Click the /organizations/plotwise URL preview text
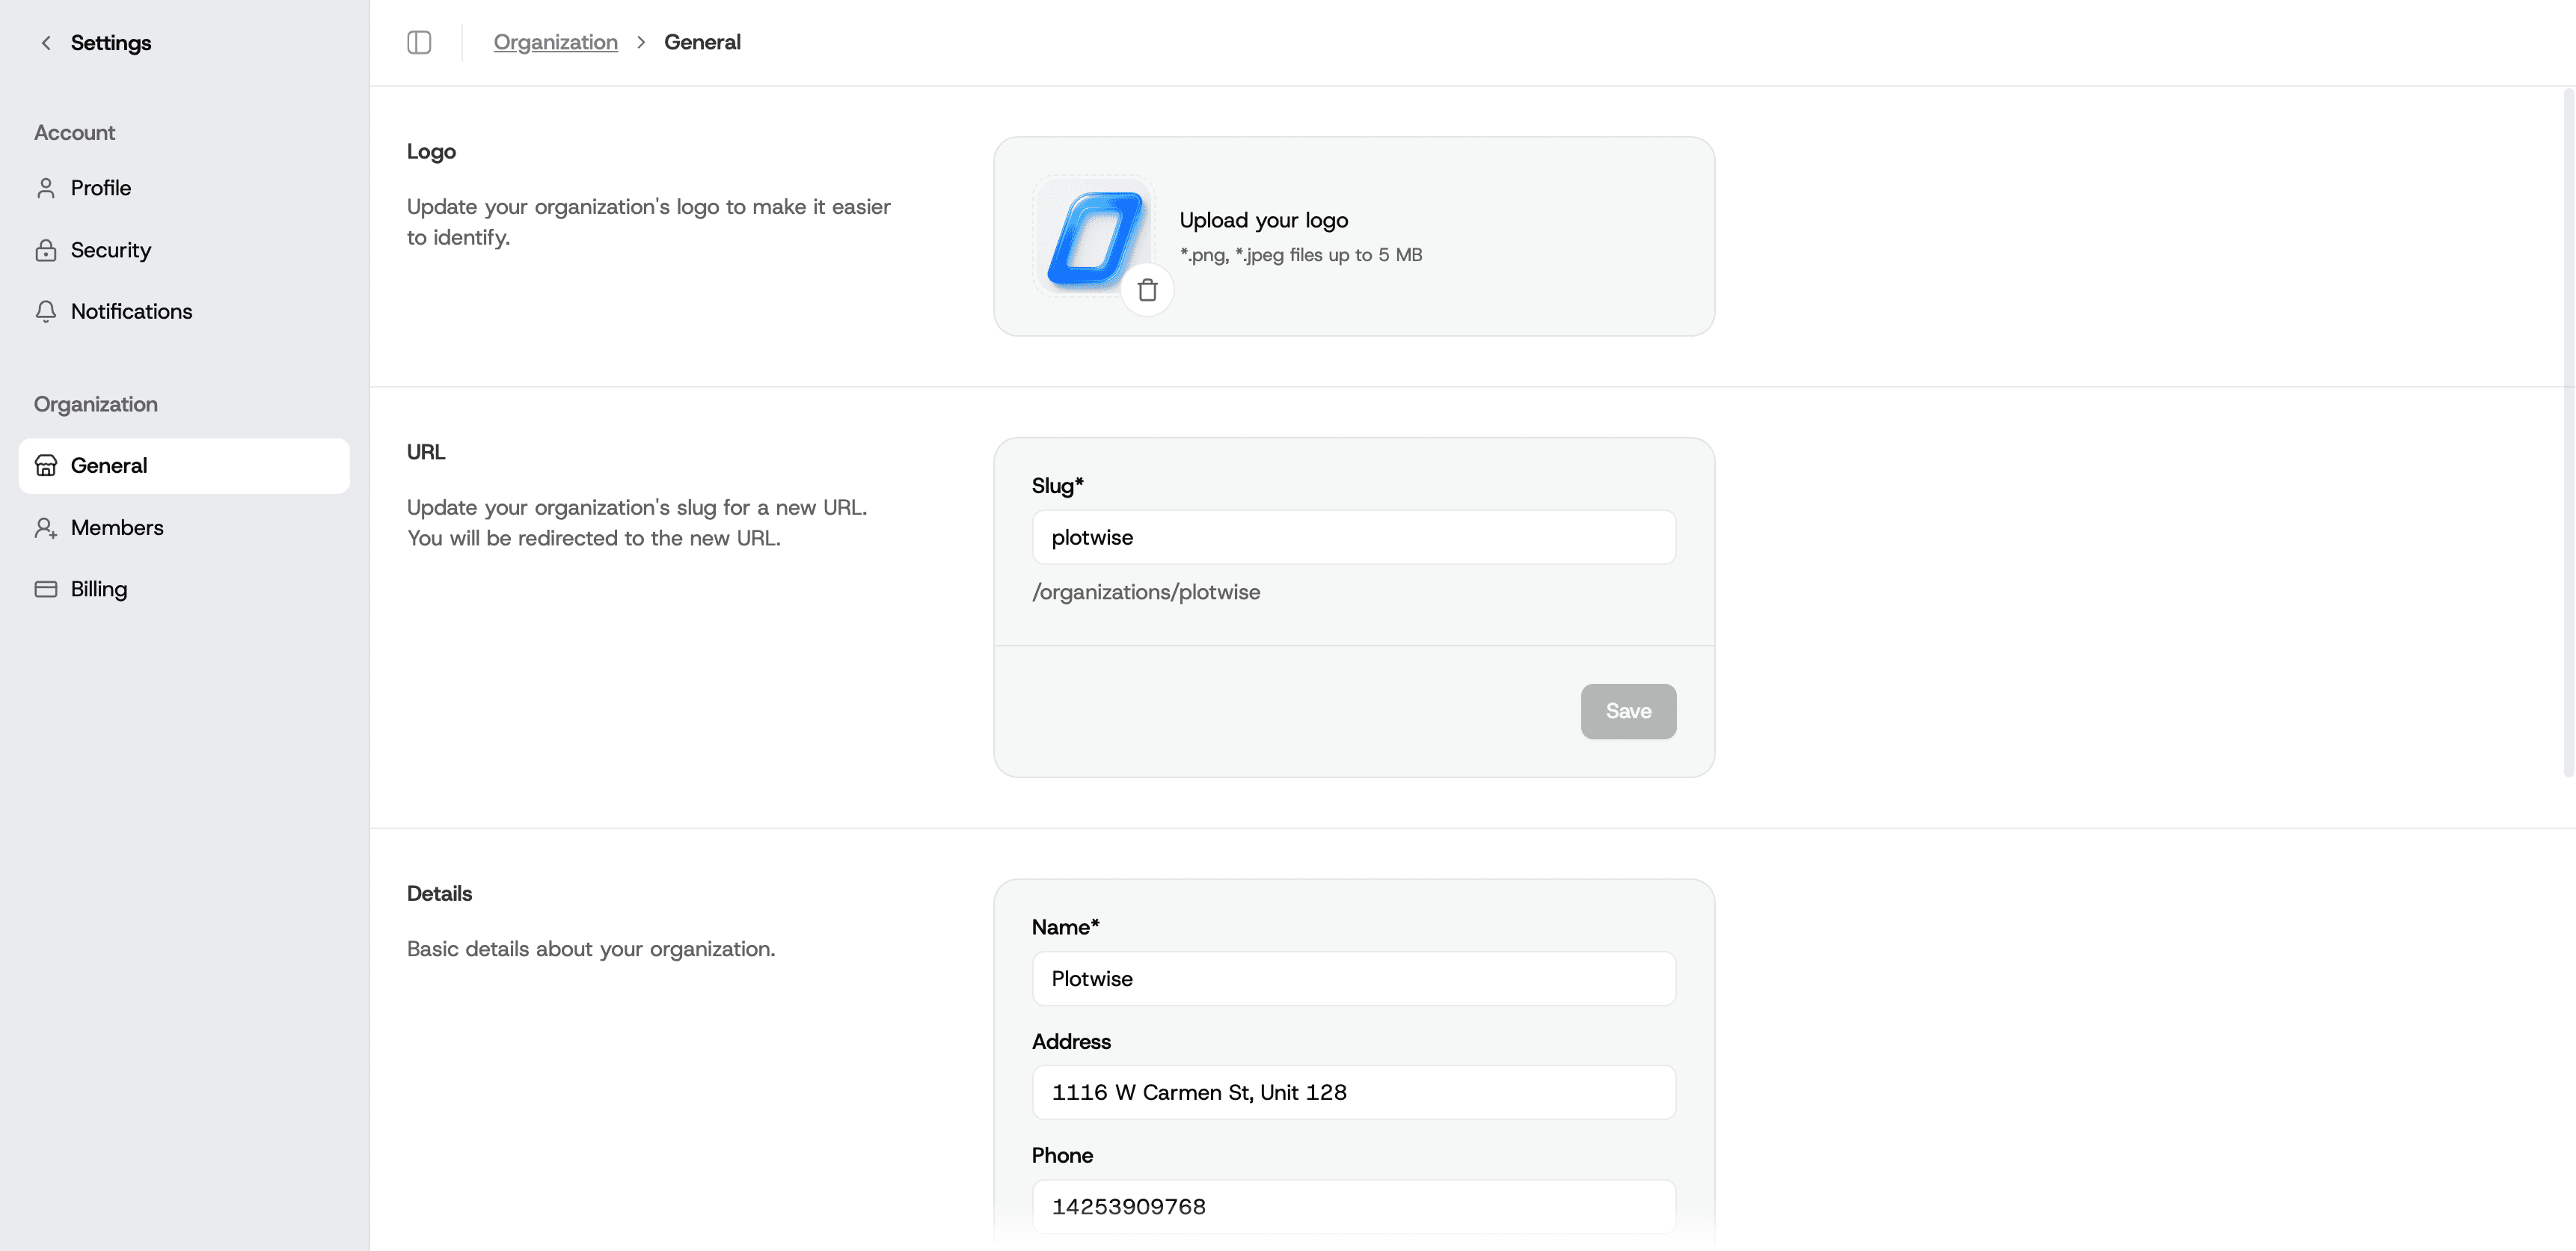The width and height of the screenshot is (2576, 1251). [x=1146, y=591]
